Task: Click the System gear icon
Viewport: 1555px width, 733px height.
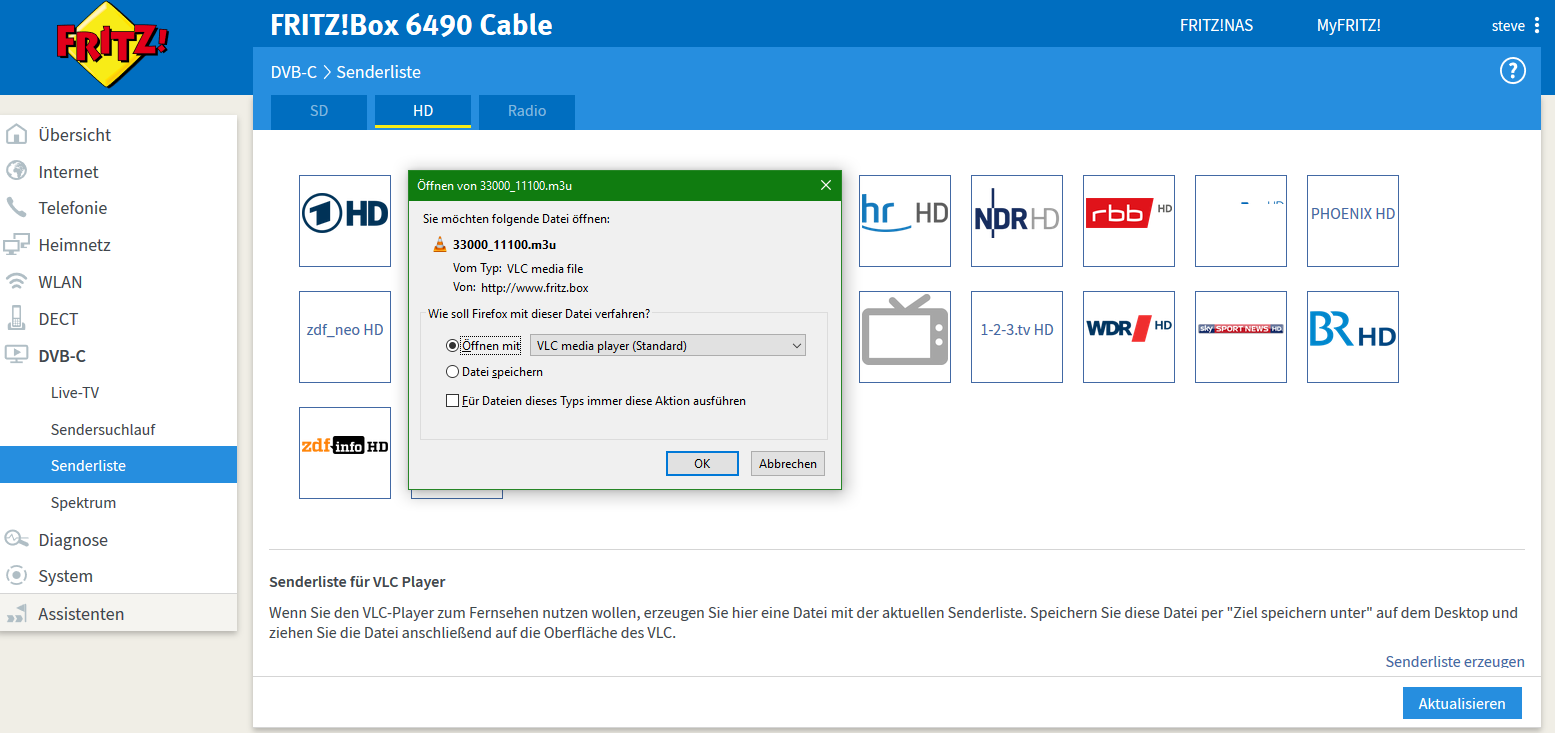Action: [16, 576]
